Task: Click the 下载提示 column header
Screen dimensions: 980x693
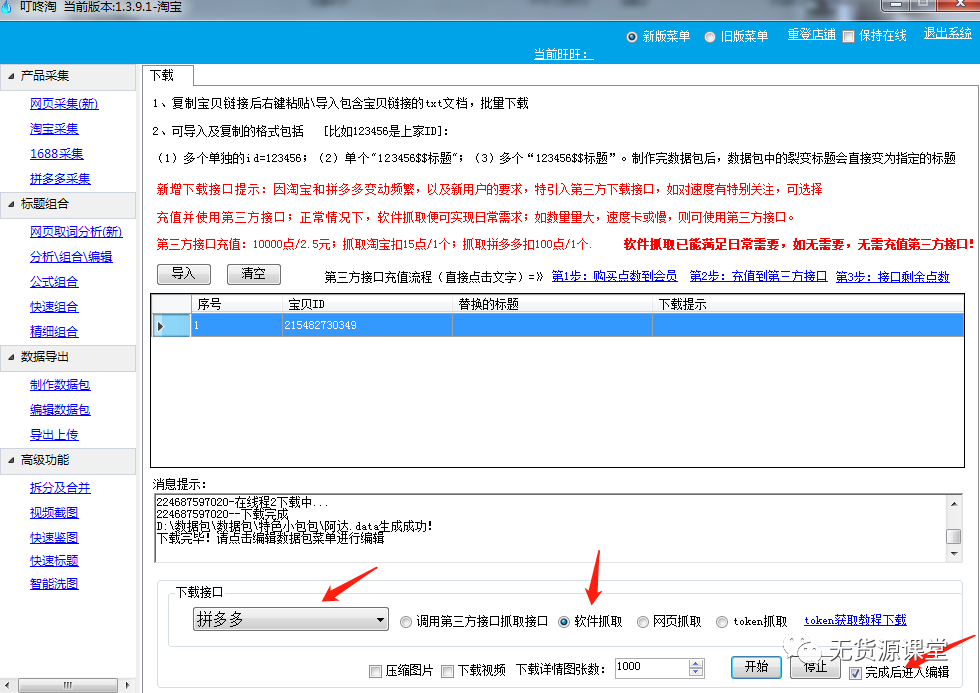Action: [808, 304]
